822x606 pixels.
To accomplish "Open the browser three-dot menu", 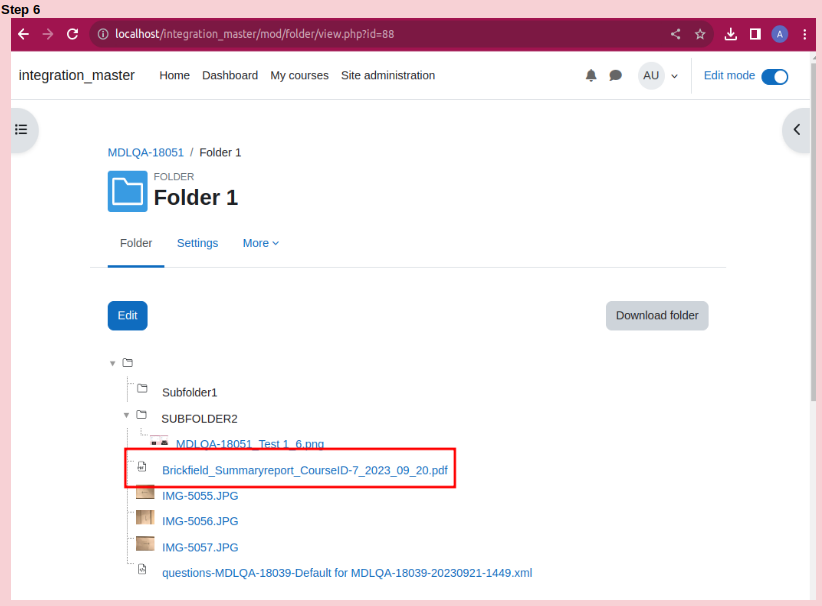I will click(805, 34).
